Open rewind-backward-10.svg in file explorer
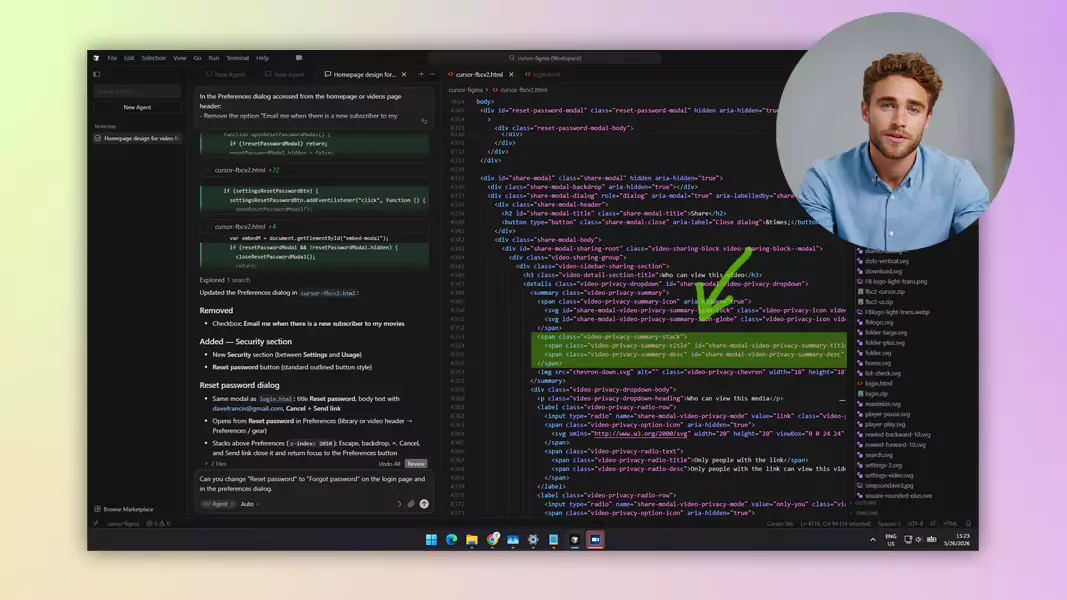 pos(898,435)
